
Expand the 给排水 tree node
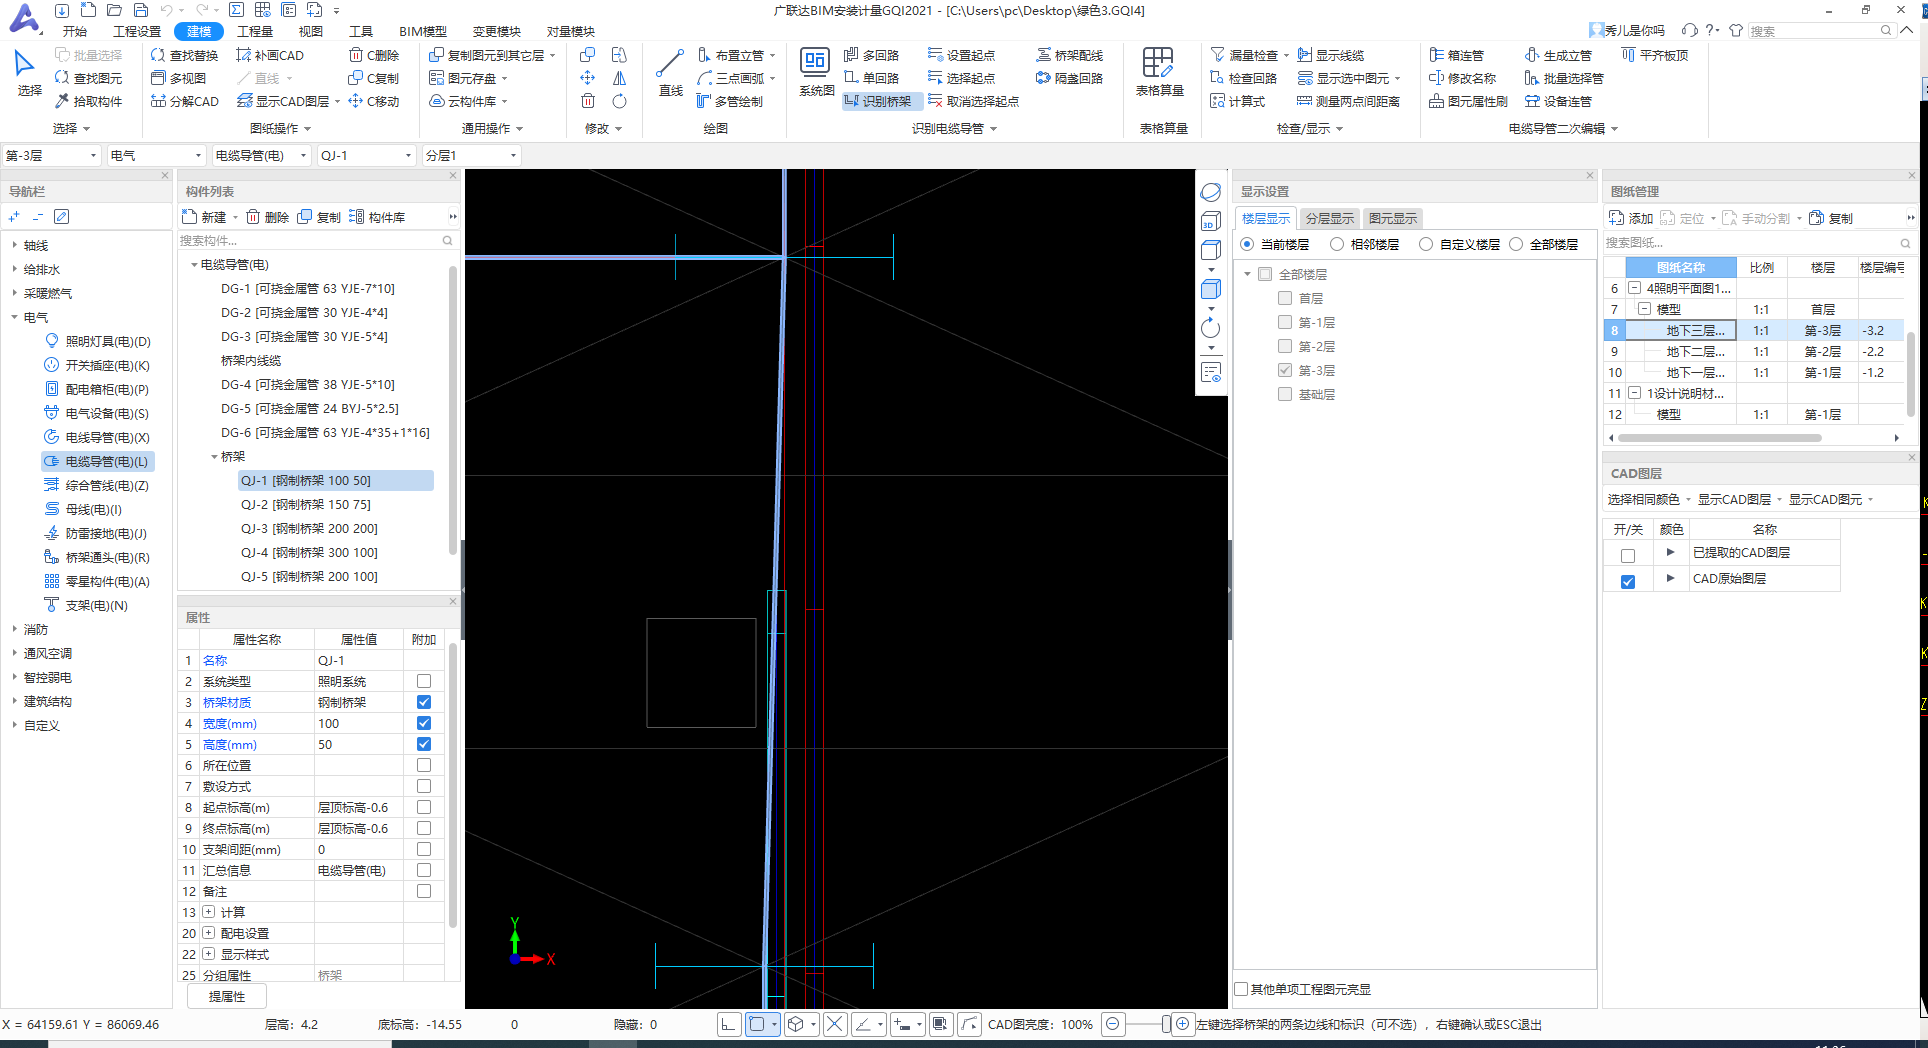pyautogui.click(x=14, y=269)
